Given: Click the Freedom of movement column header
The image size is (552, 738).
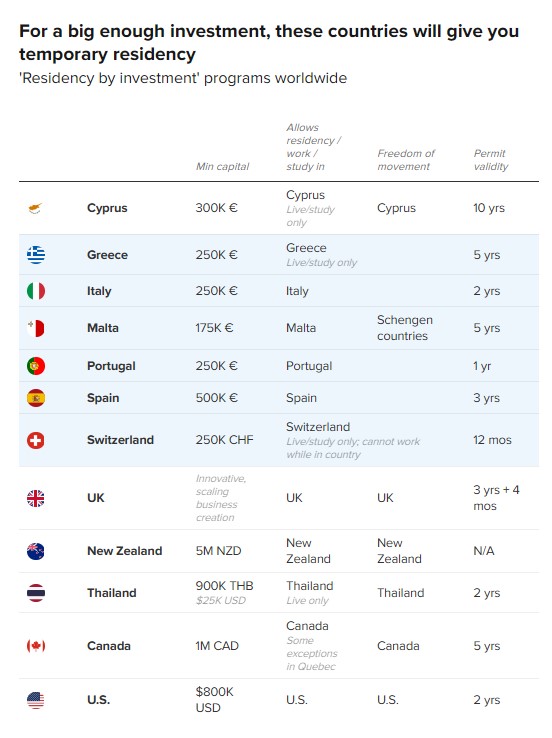Looking at the screenshot, I should [x=406, y=160].
